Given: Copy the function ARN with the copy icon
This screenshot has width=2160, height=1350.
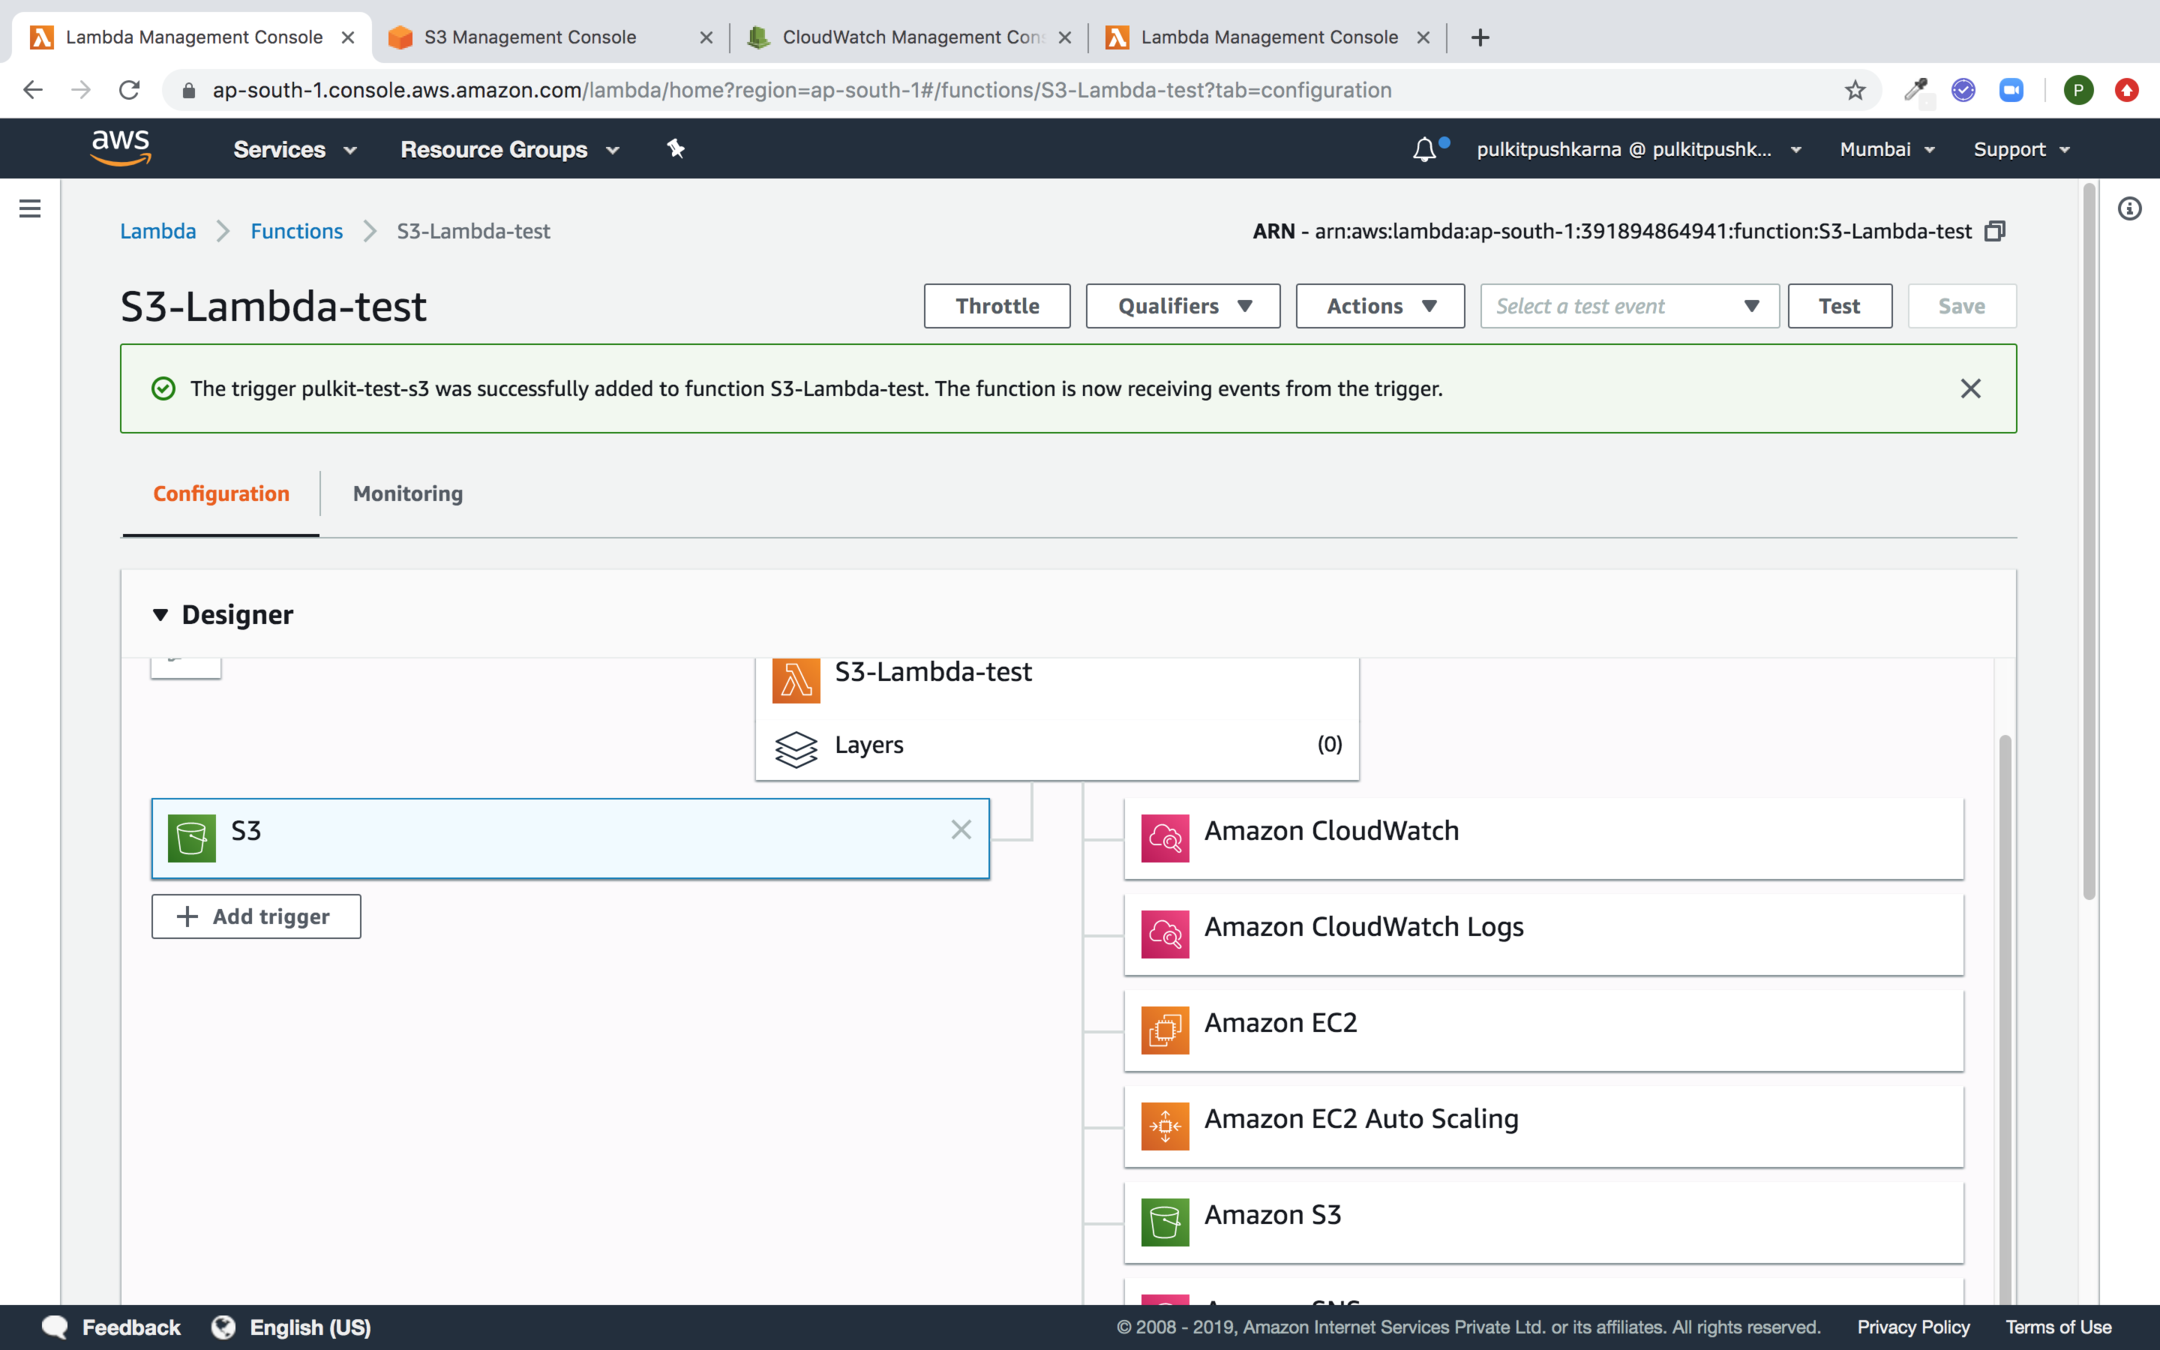Looking at the screenshot, I should [x=1995, y=232].
